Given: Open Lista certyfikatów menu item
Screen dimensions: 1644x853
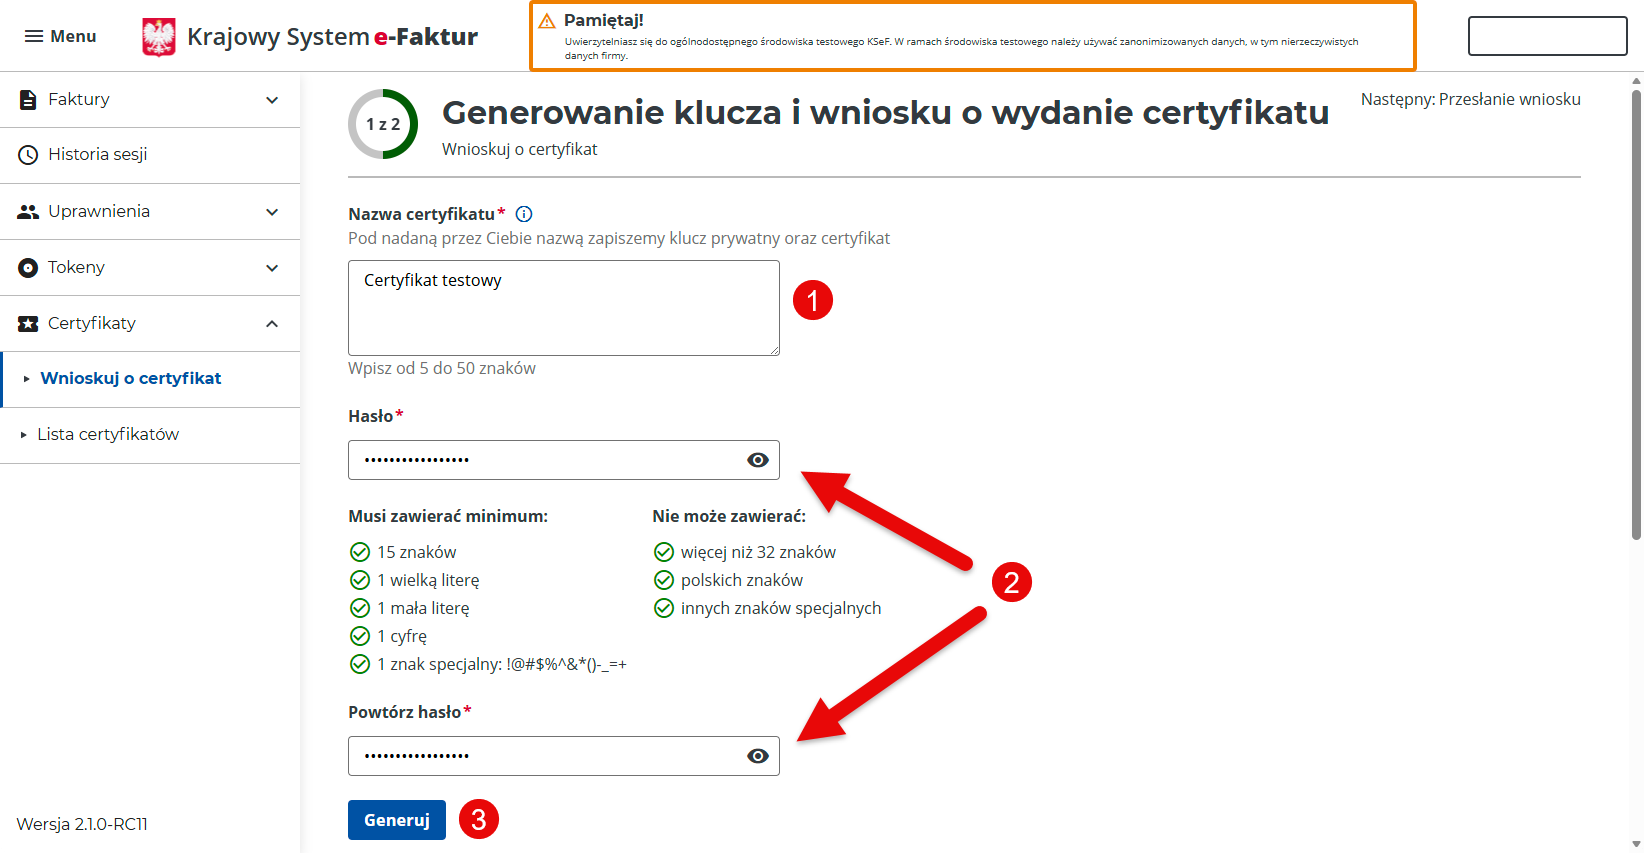Looking at the screenshot, I should (x=108, y=434).
